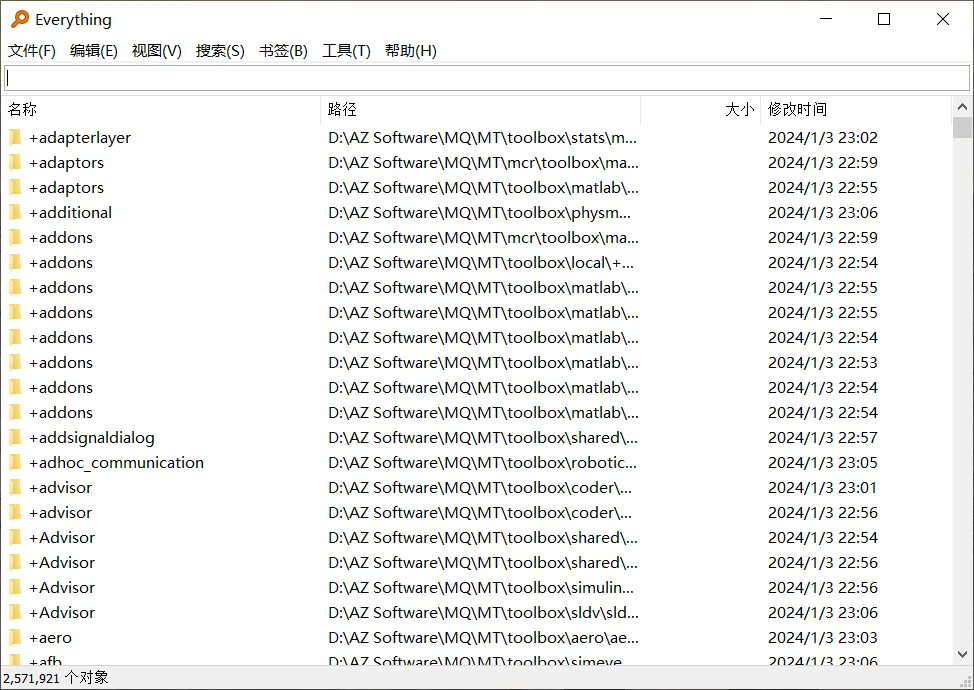Viewport: 974px width, 690px height.
Task: Sort by the 修改时间 column header
Action: click(x=856, y=109)
